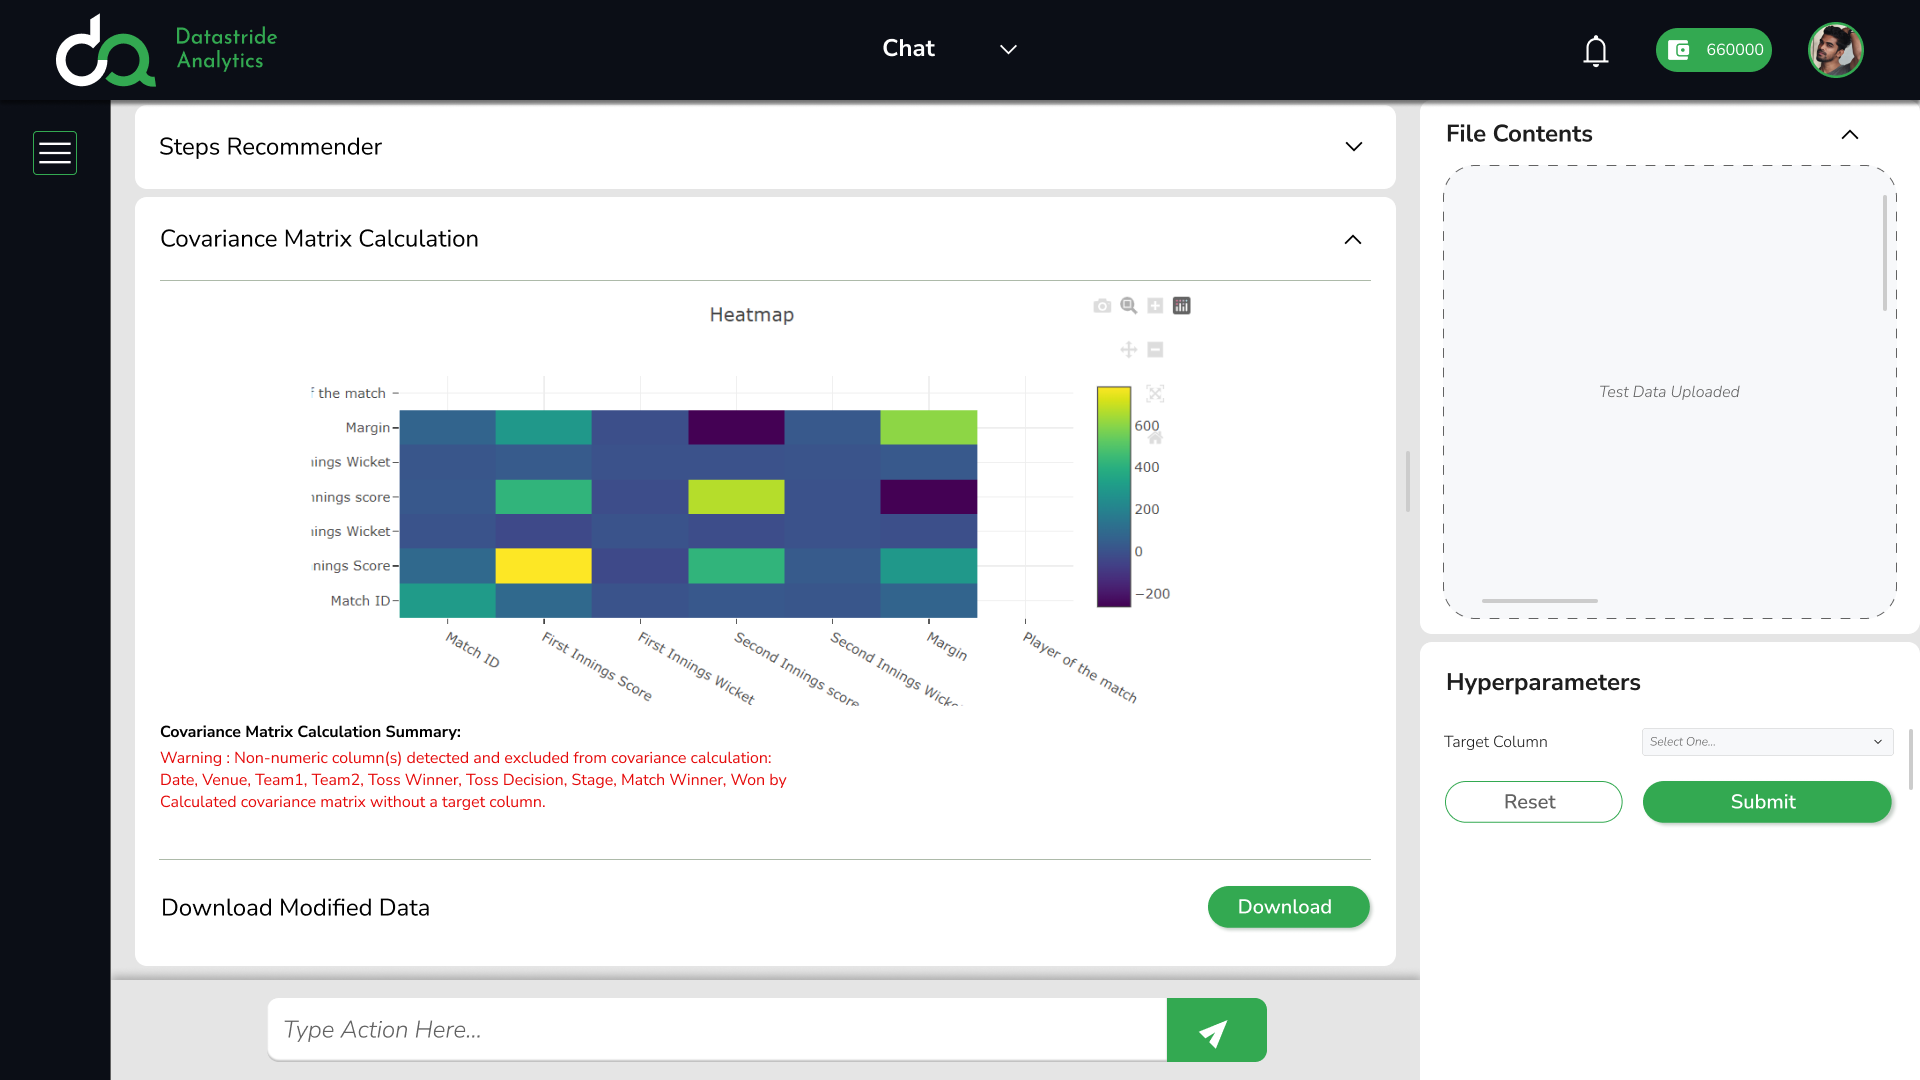1920x1080 pixels.
Task: Collapse the File Contents panel
Action: click(1850, 134)
